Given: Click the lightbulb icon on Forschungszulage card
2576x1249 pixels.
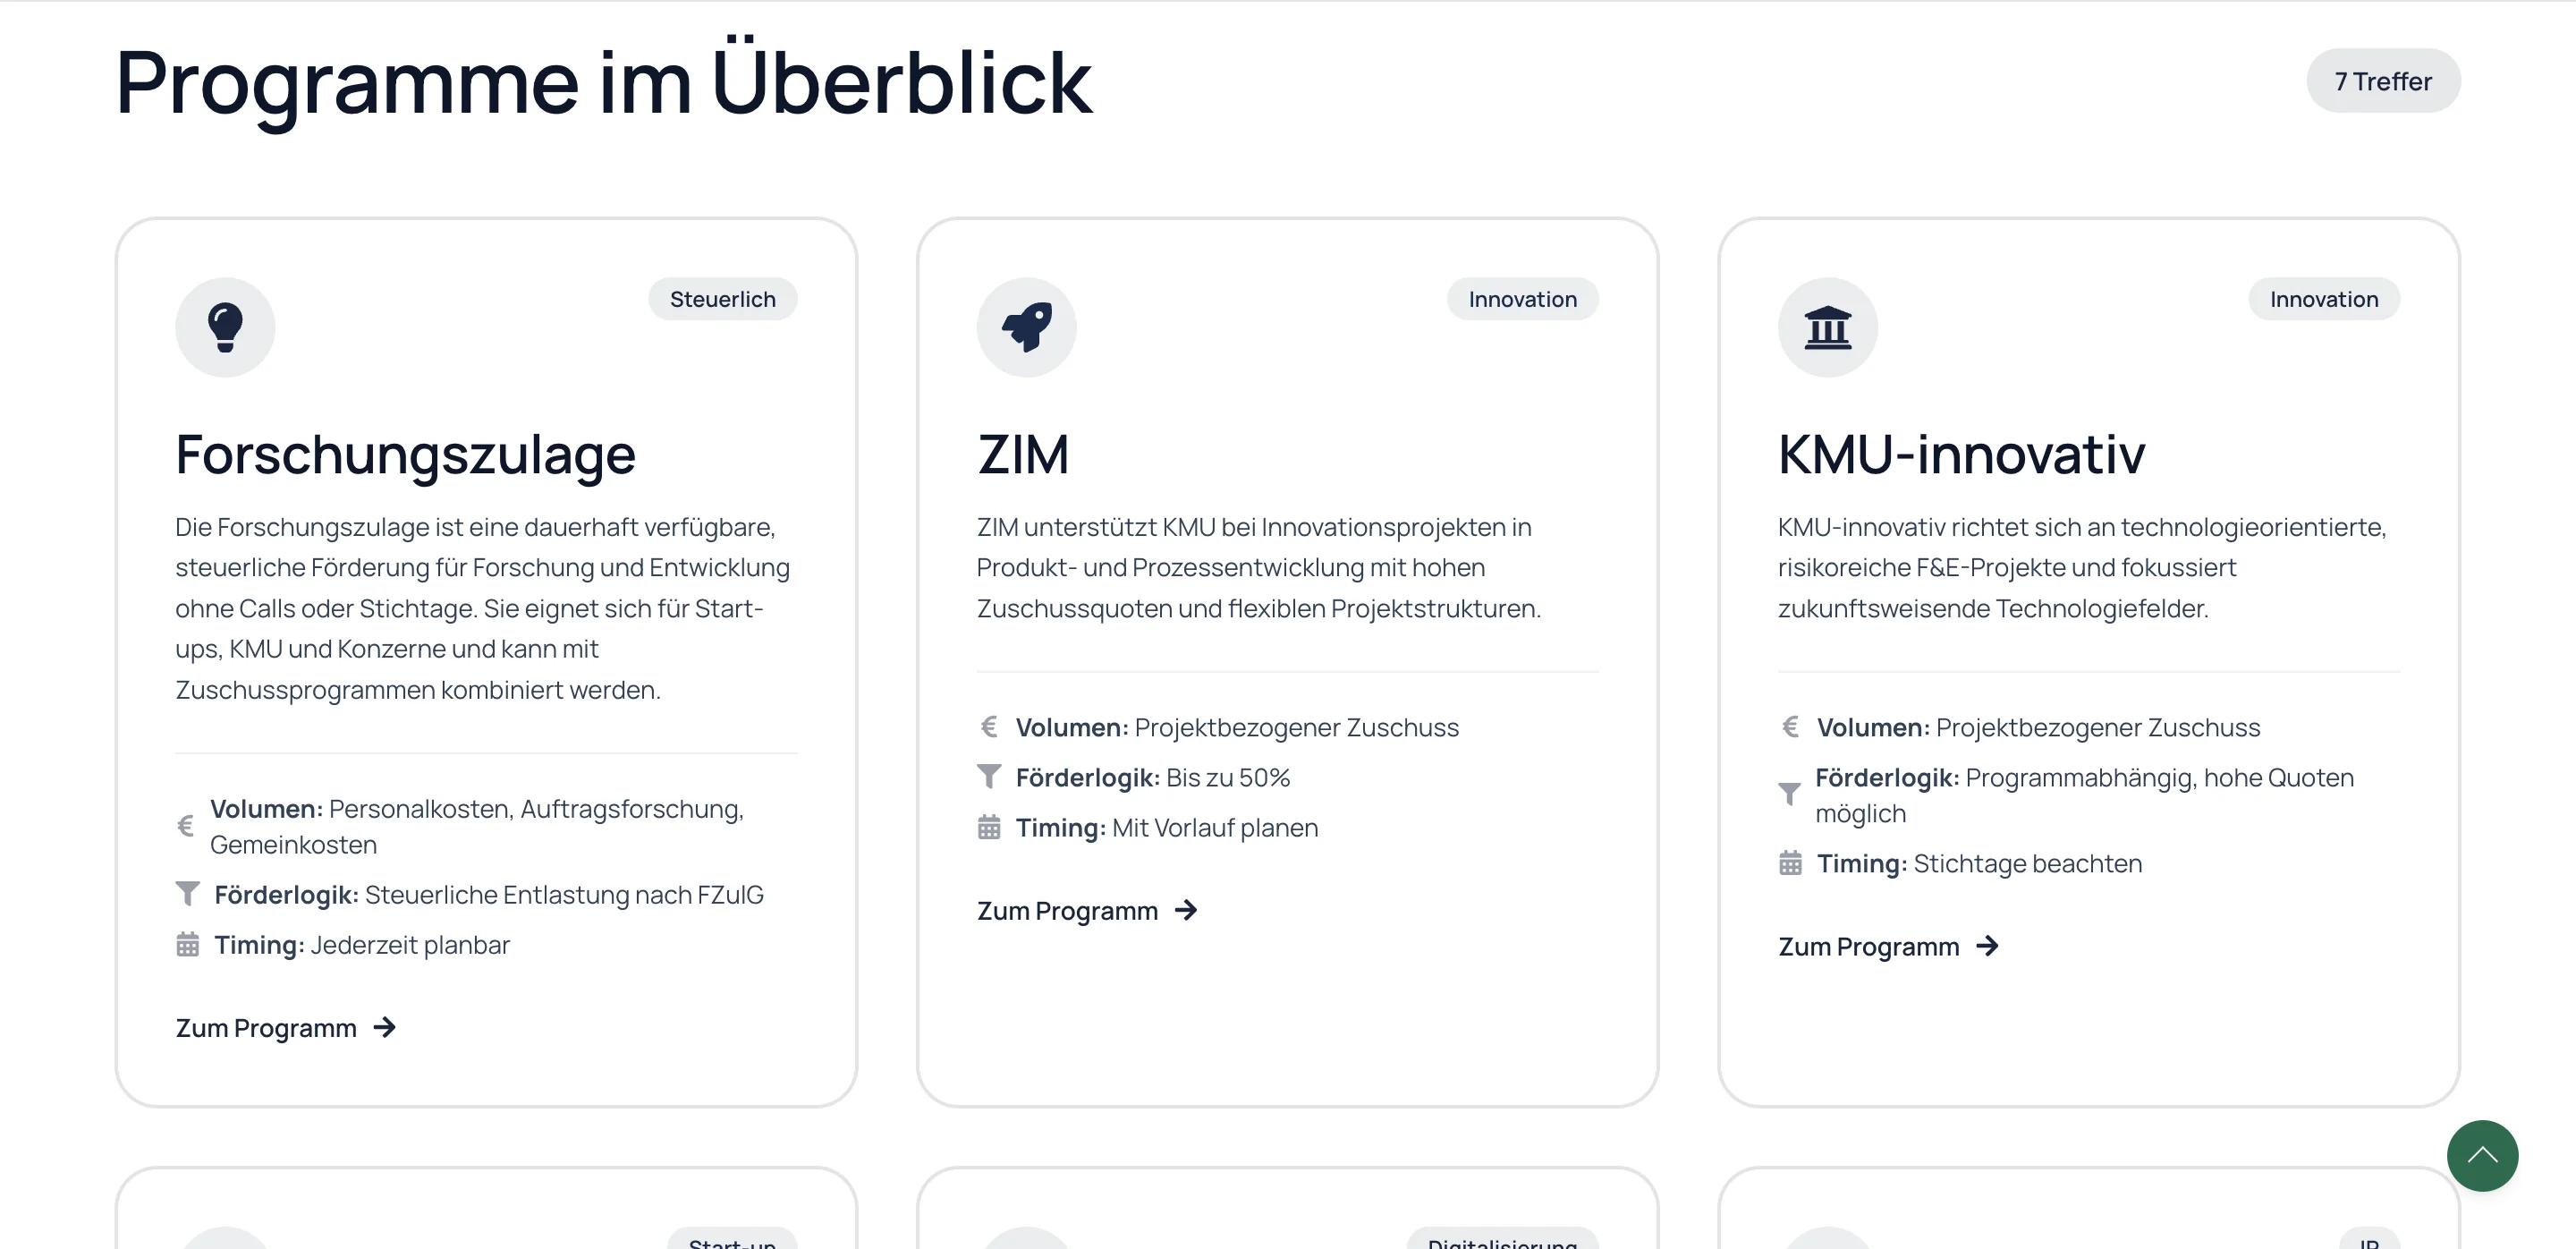Looking at the screenshot, I should click(x=225, y=327).
